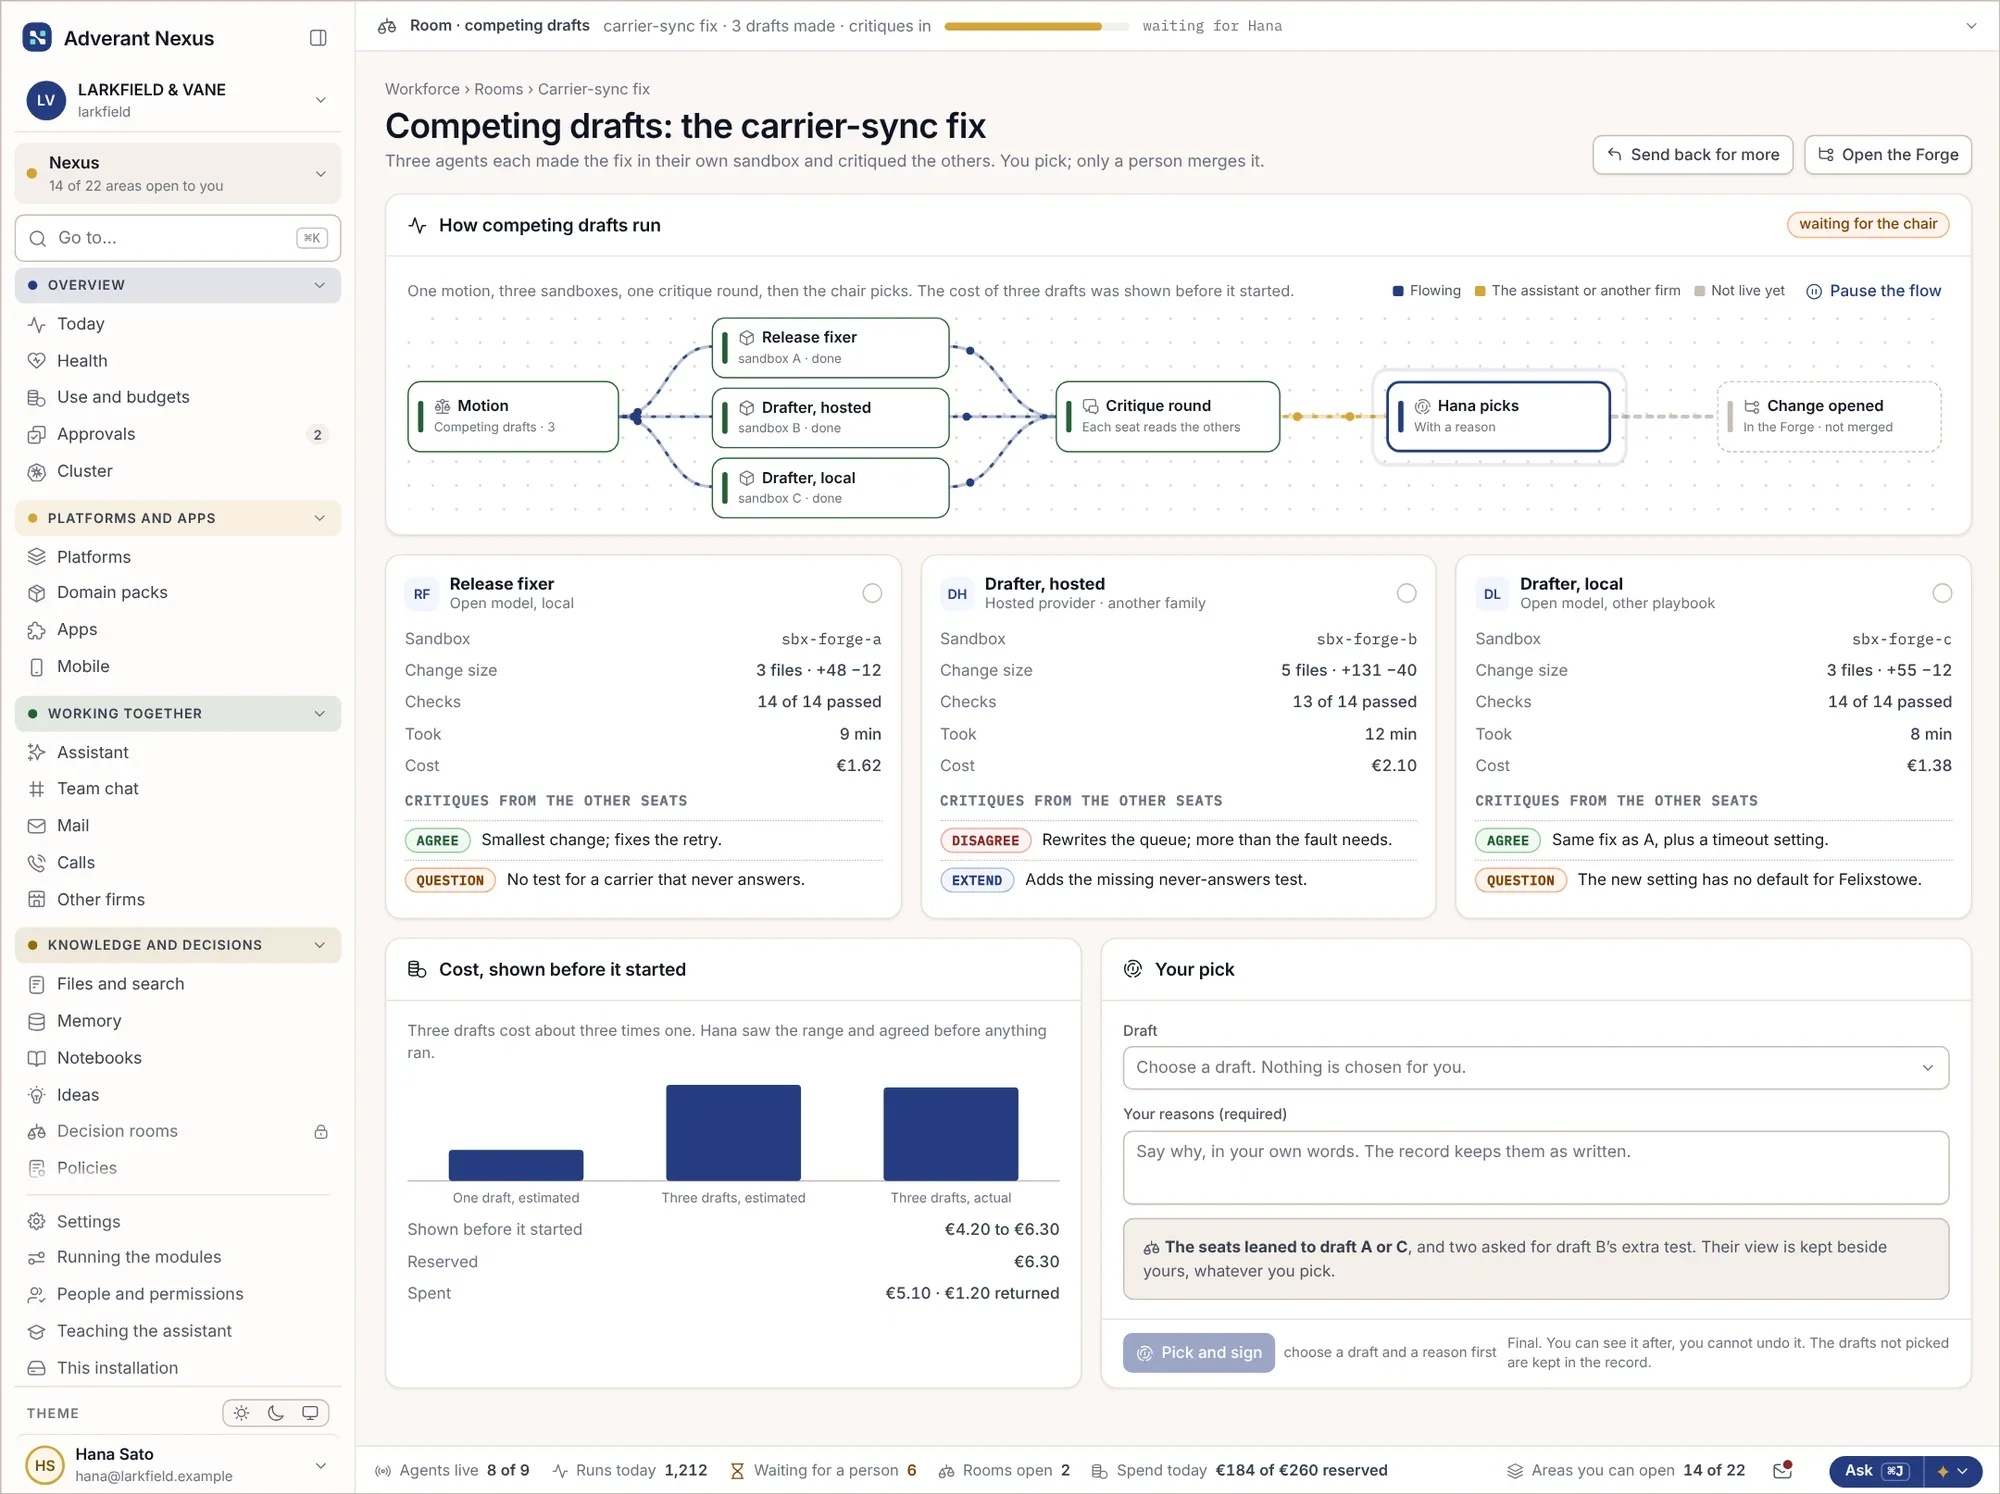Viewport: 2000px width, 1494px height.
Task: Open Notebooks in the sidebar
Action: coord(178,1058)
